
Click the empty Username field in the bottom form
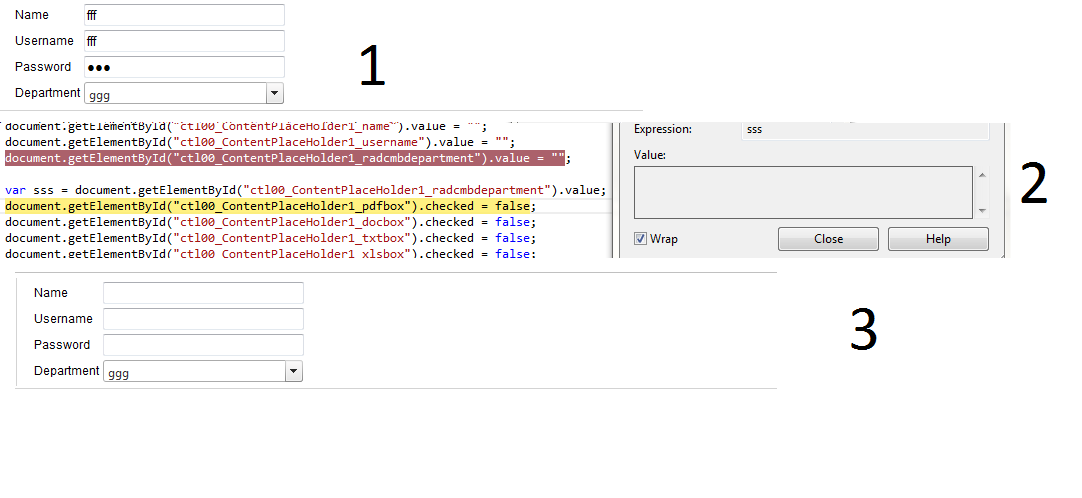[x=204, y=319]
